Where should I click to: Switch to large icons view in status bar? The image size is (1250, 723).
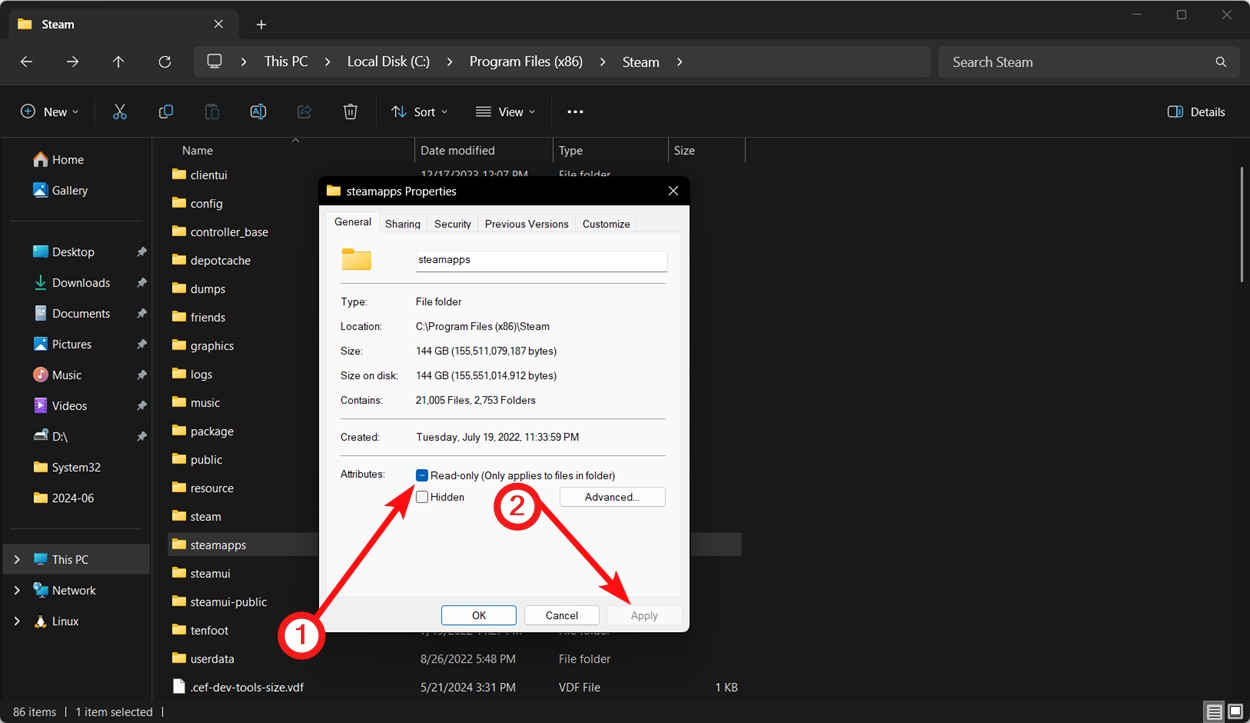pos(1233,712)
